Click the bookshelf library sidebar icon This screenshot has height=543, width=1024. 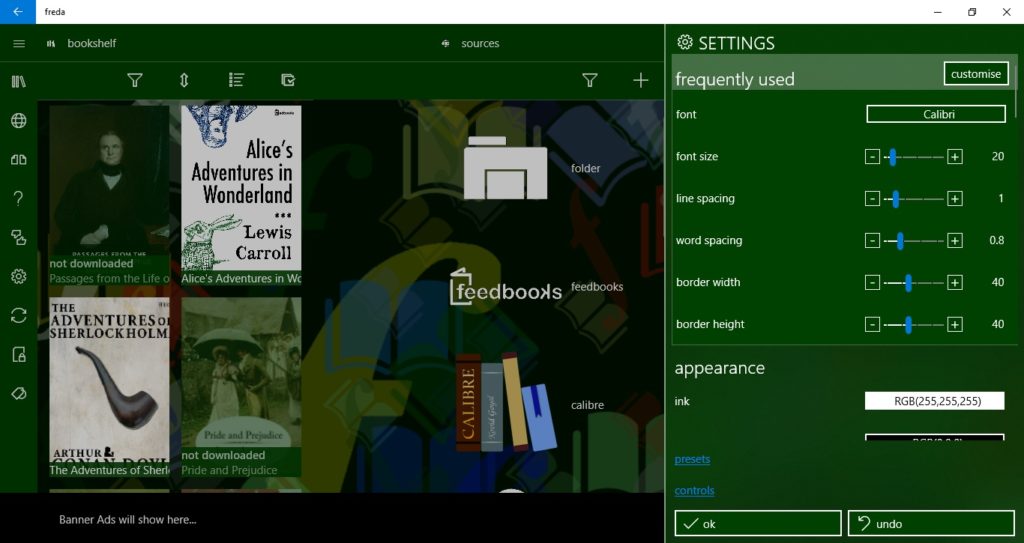tap(19, 81)
